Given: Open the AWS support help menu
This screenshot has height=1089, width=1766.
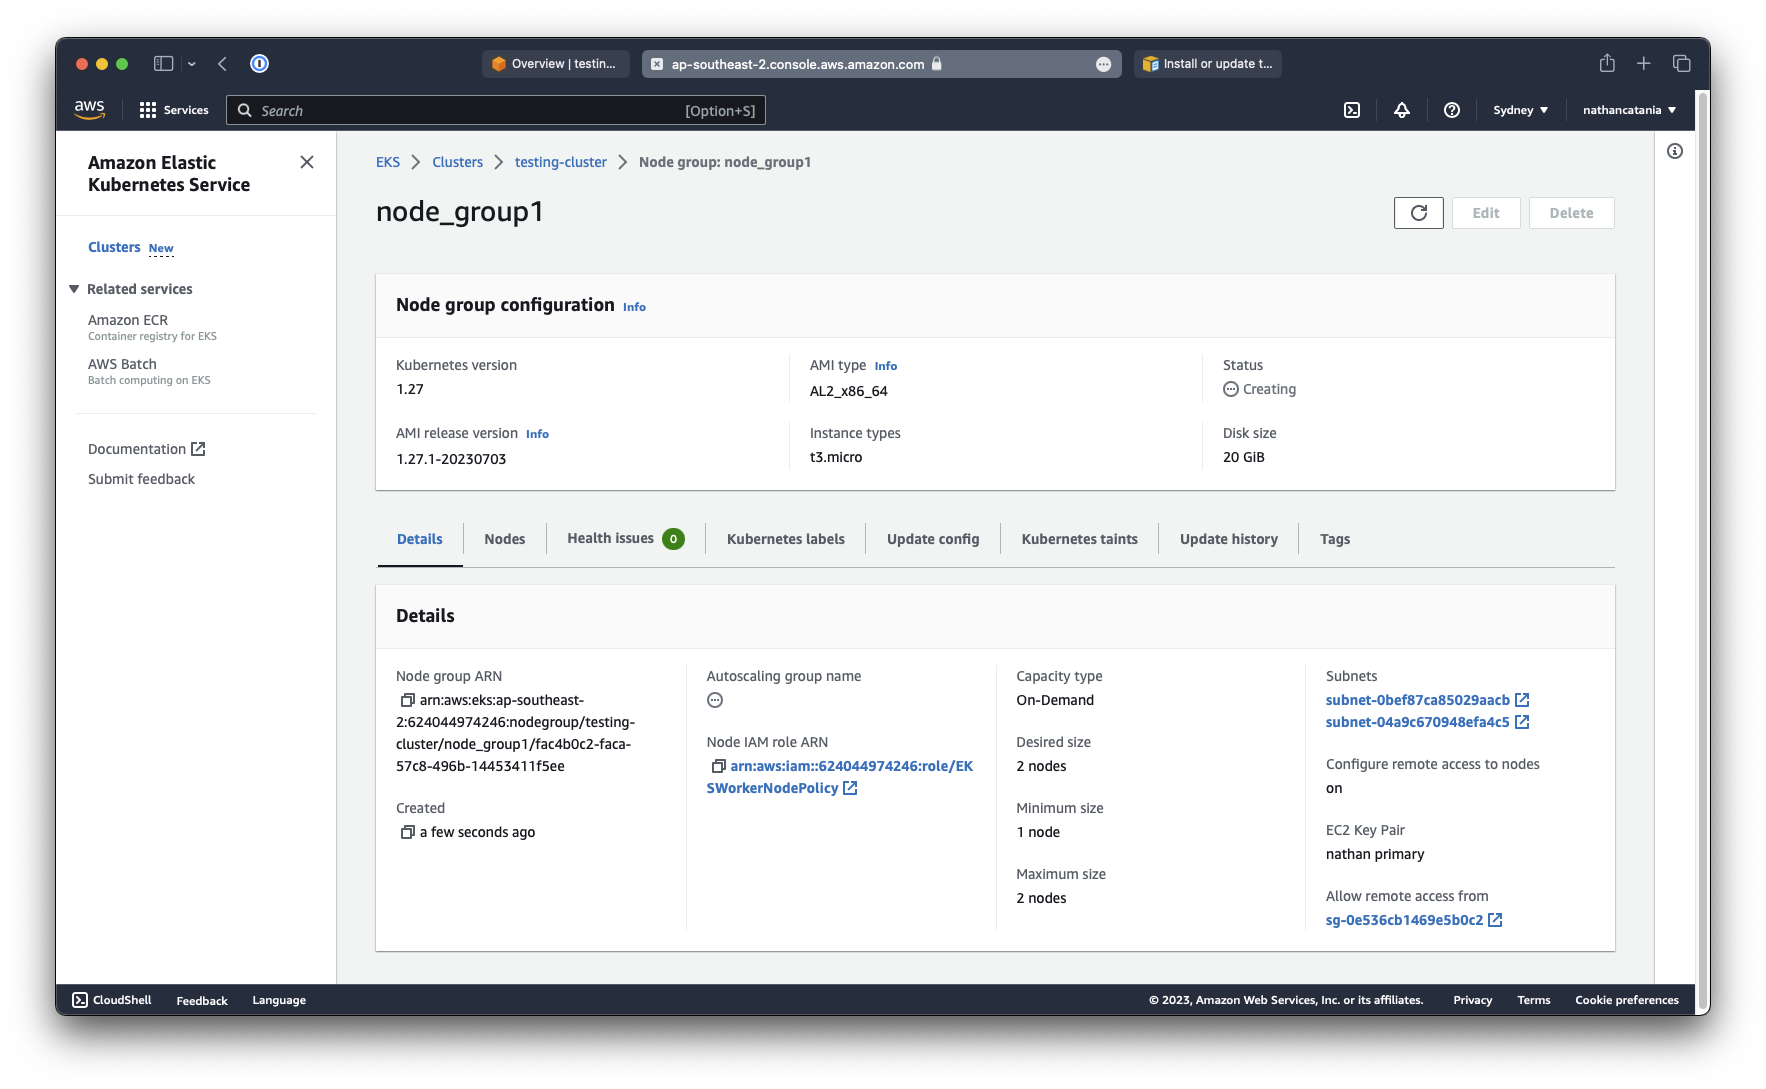Looking at the screenshot, I should 1451,110.
